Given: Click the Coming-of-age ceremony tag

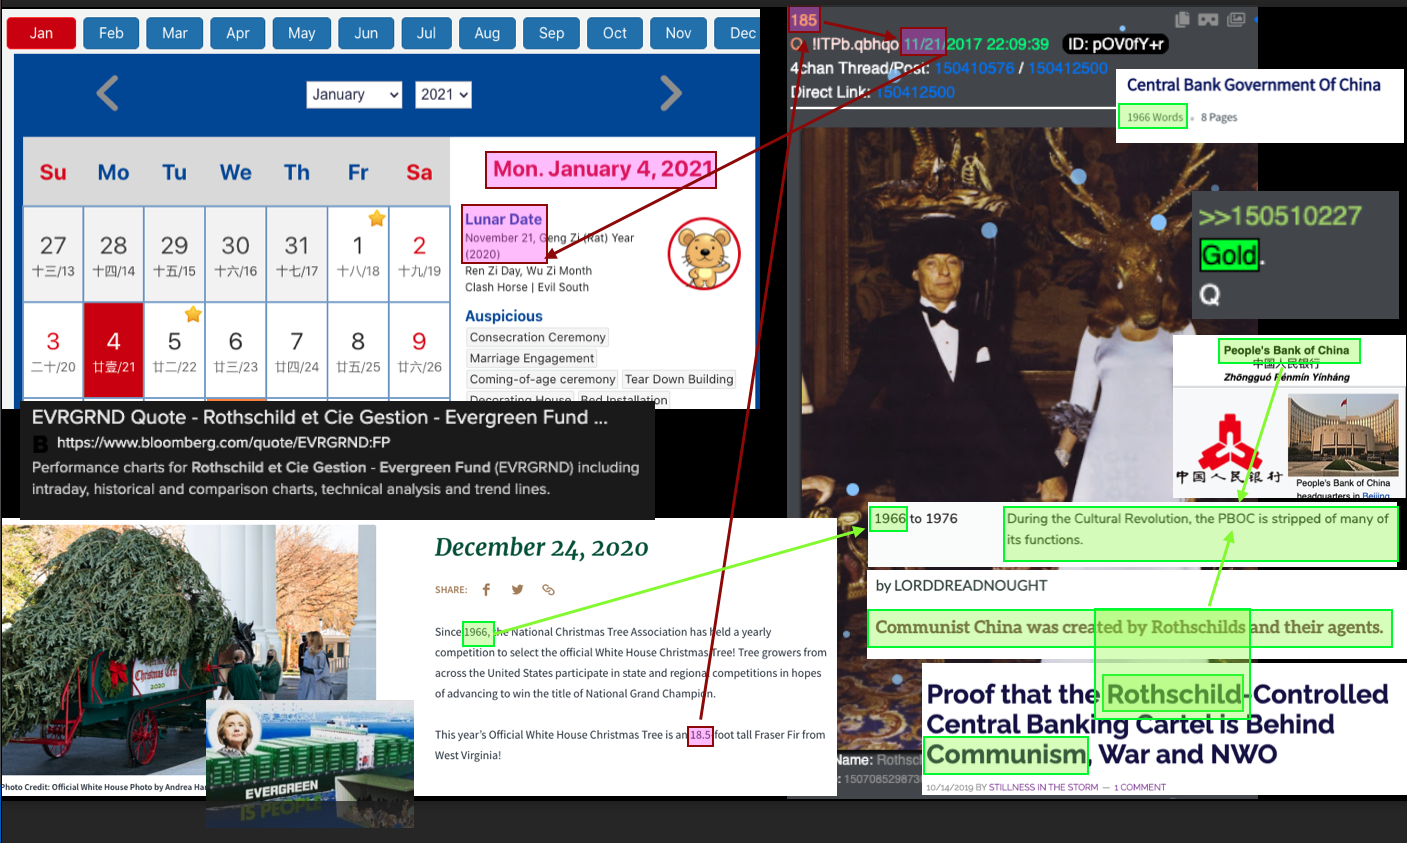Looking at the screenshot, I should (542, 379).
